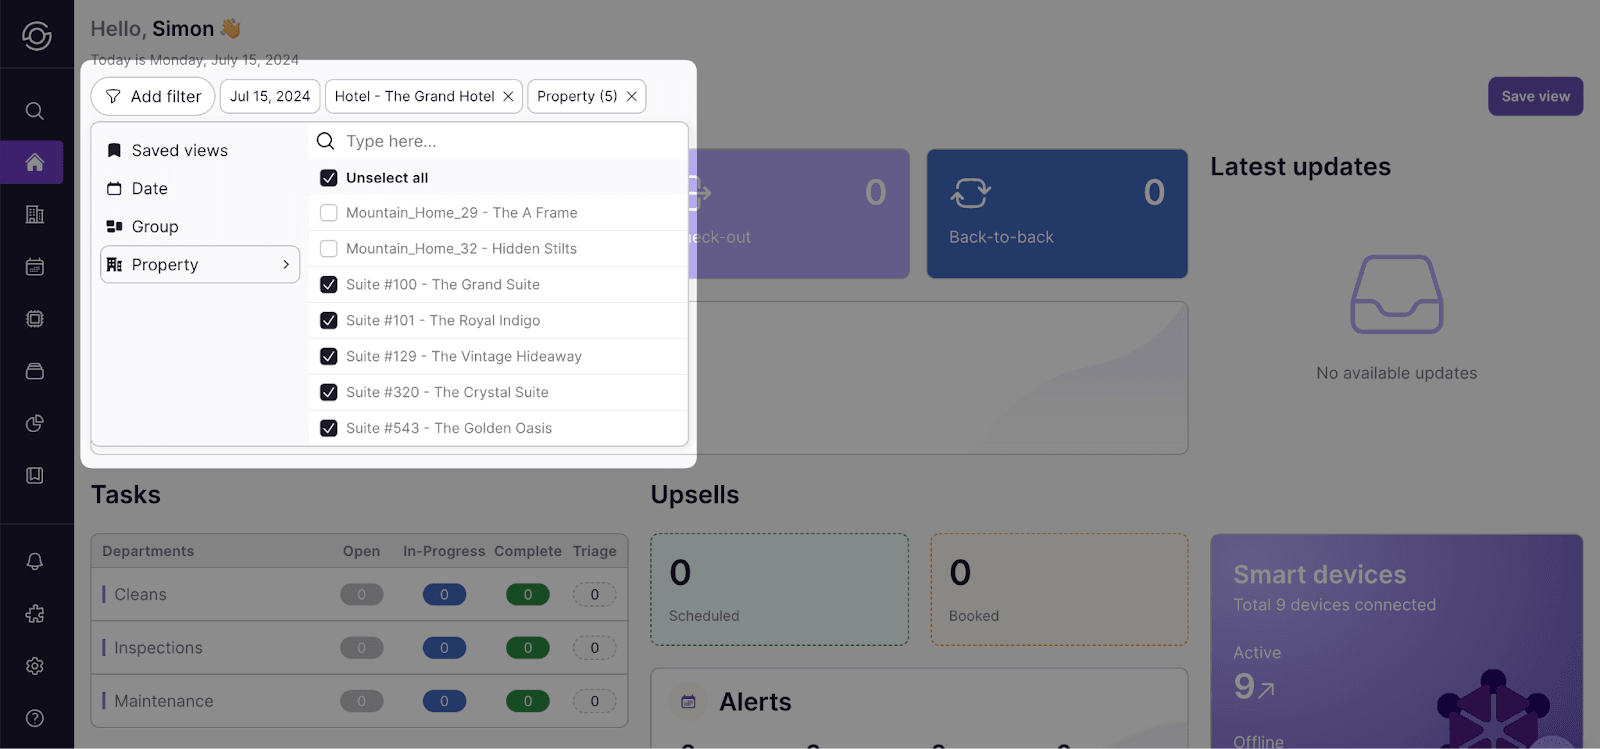Image resolution: width=1600 pixels, height=749 pixels.
Task: Remove the Property (5) filter chip
Action: point(632,96)
